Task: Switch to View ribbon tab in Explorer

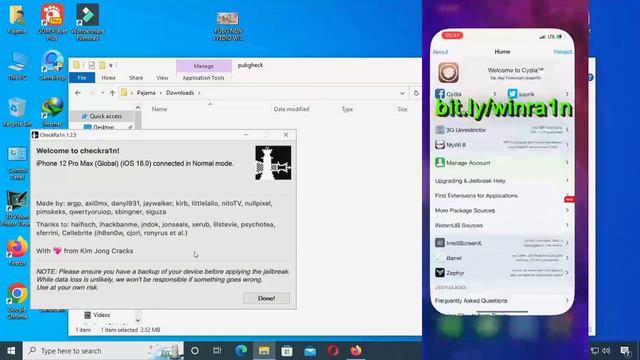Action: pos(162,78)
